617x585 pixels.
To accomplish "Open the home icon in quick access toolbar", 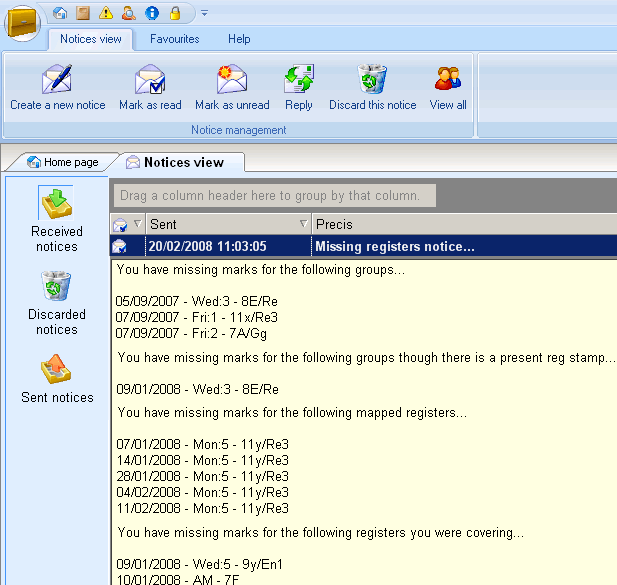I will 60,13.
